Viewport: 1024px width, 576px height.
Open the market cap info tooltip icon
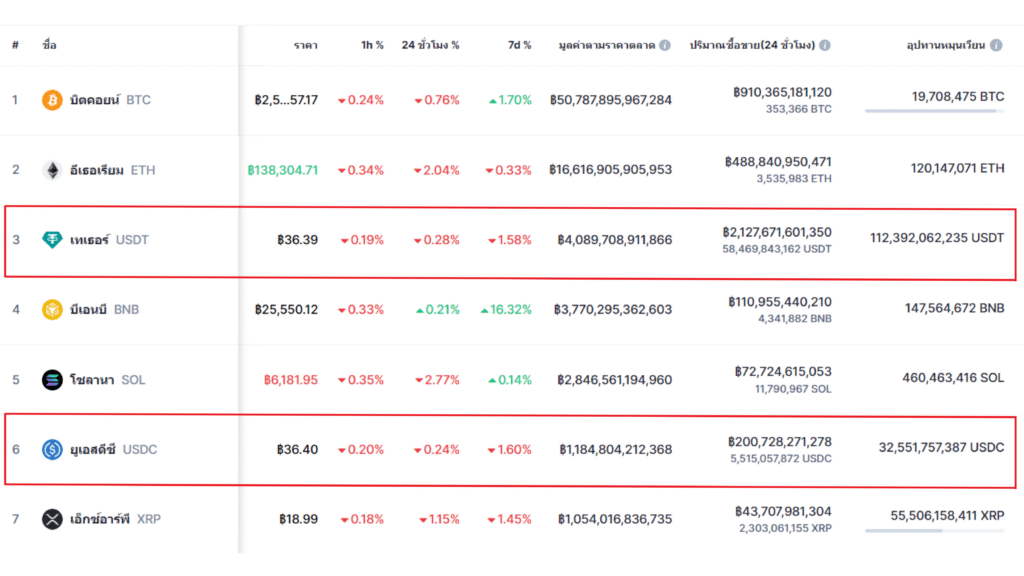[664, 44]
